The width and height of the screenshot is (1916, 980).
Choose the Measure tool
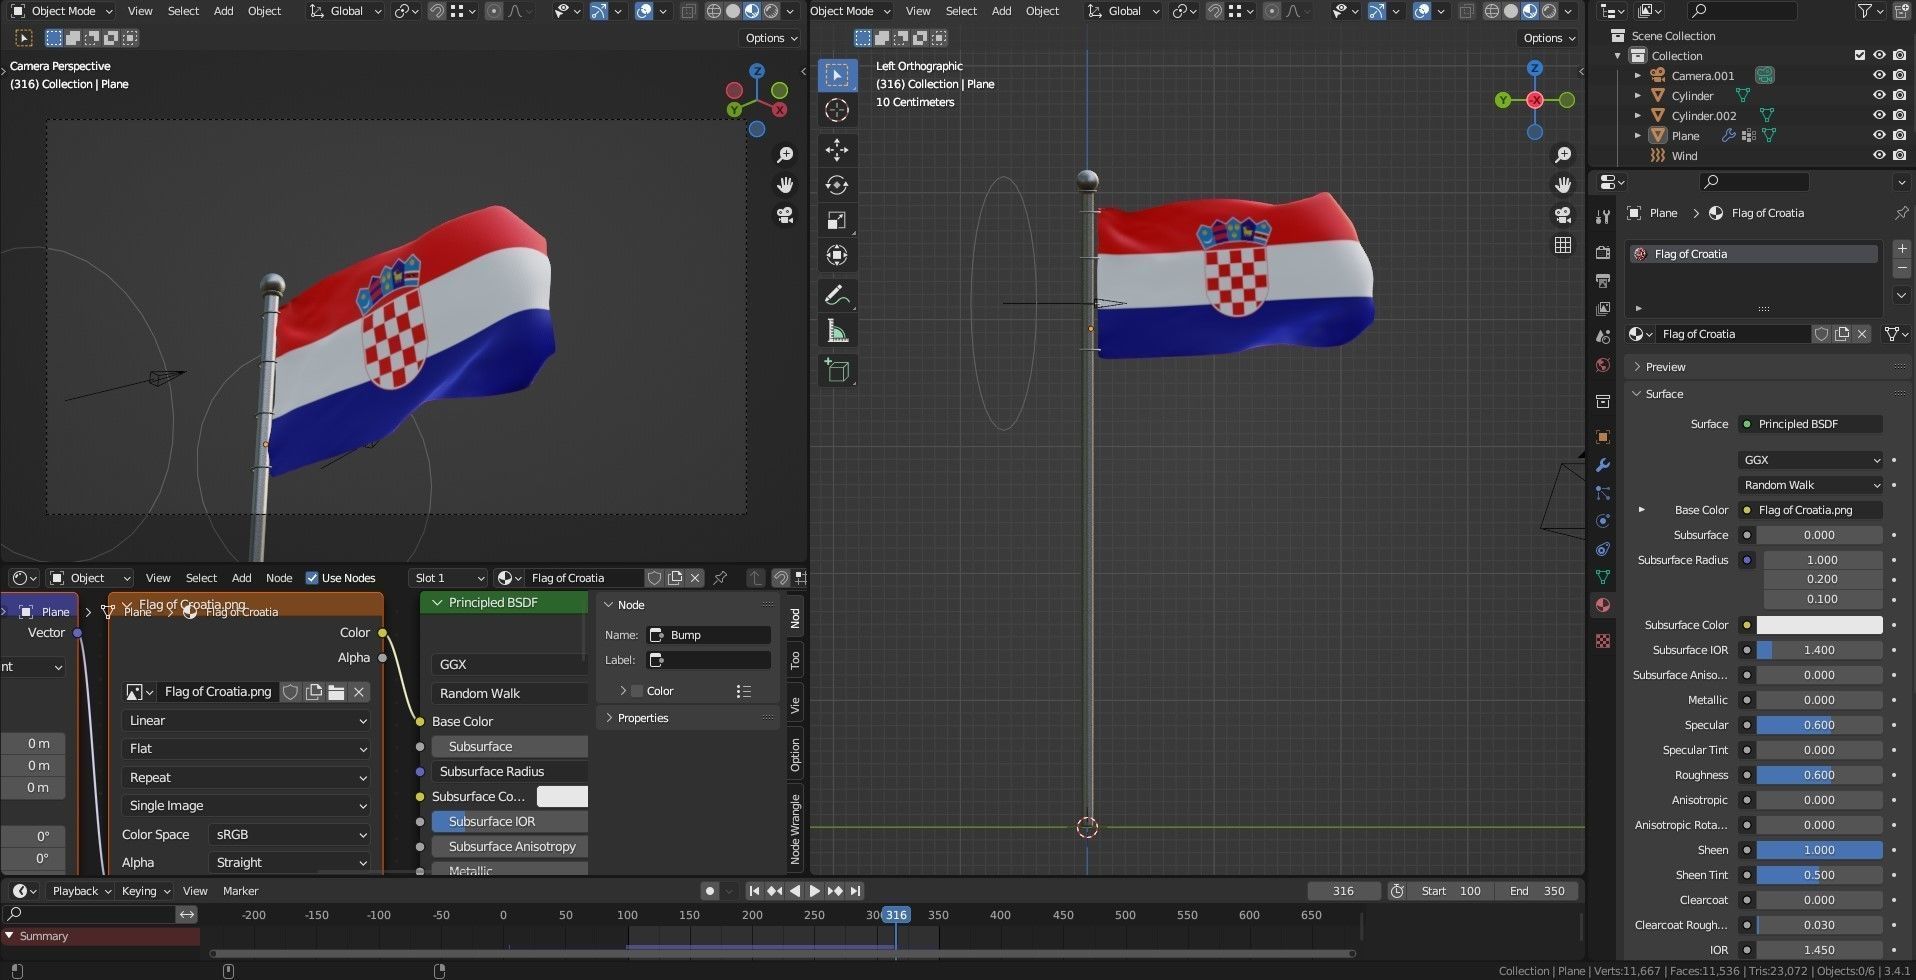(x=837, y=331)
